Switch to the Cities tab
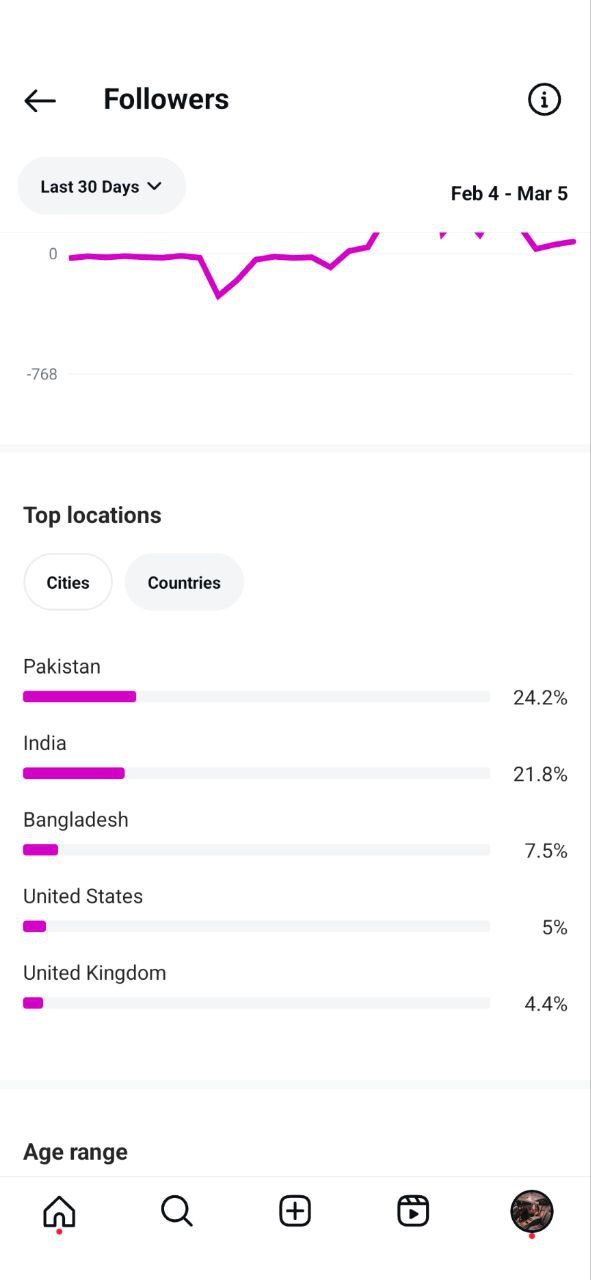This screenshot has width=591, height=1280. click(68, 582)
